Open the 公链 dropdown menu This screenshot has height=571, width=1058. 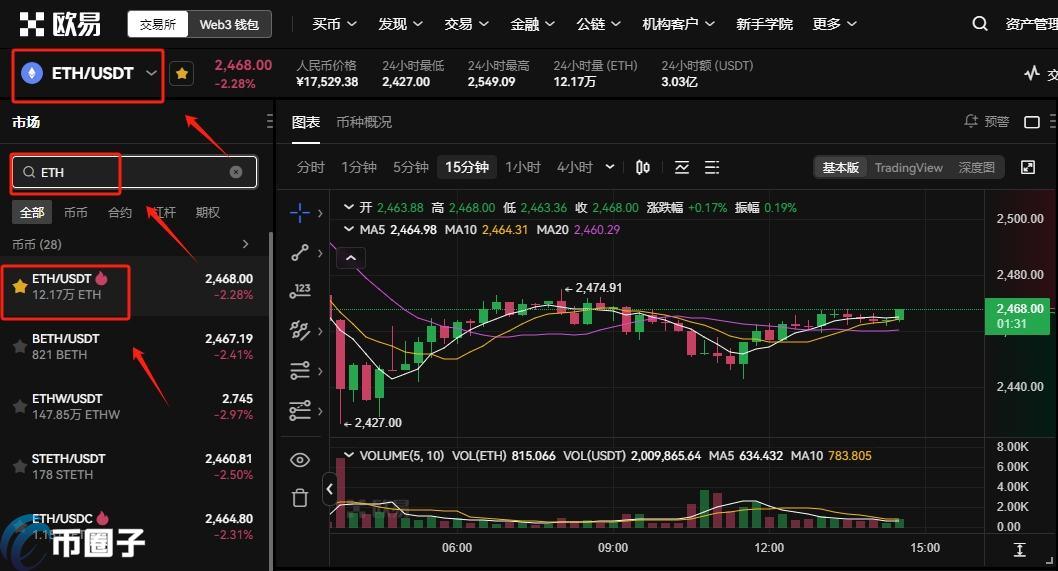598,24
